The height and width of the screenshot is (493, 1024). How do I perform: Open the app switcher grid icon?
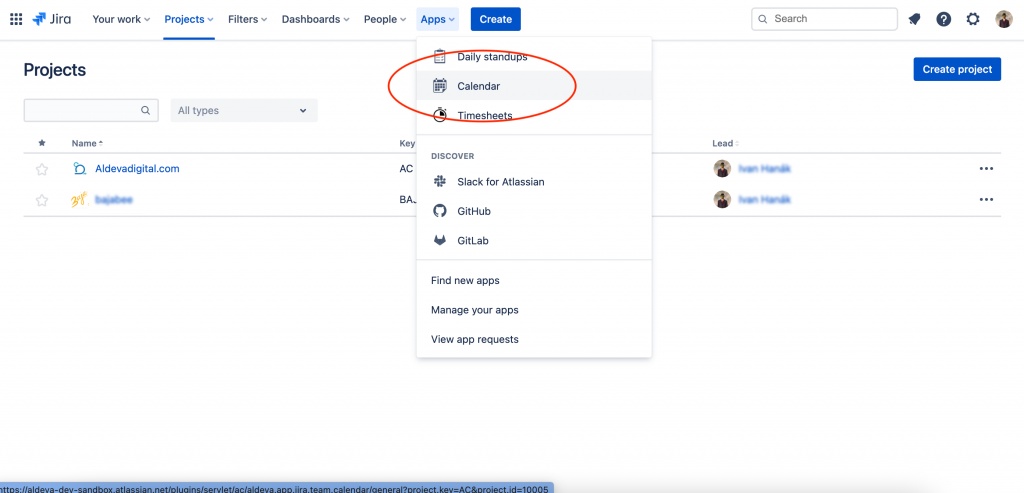coord(16,19)
